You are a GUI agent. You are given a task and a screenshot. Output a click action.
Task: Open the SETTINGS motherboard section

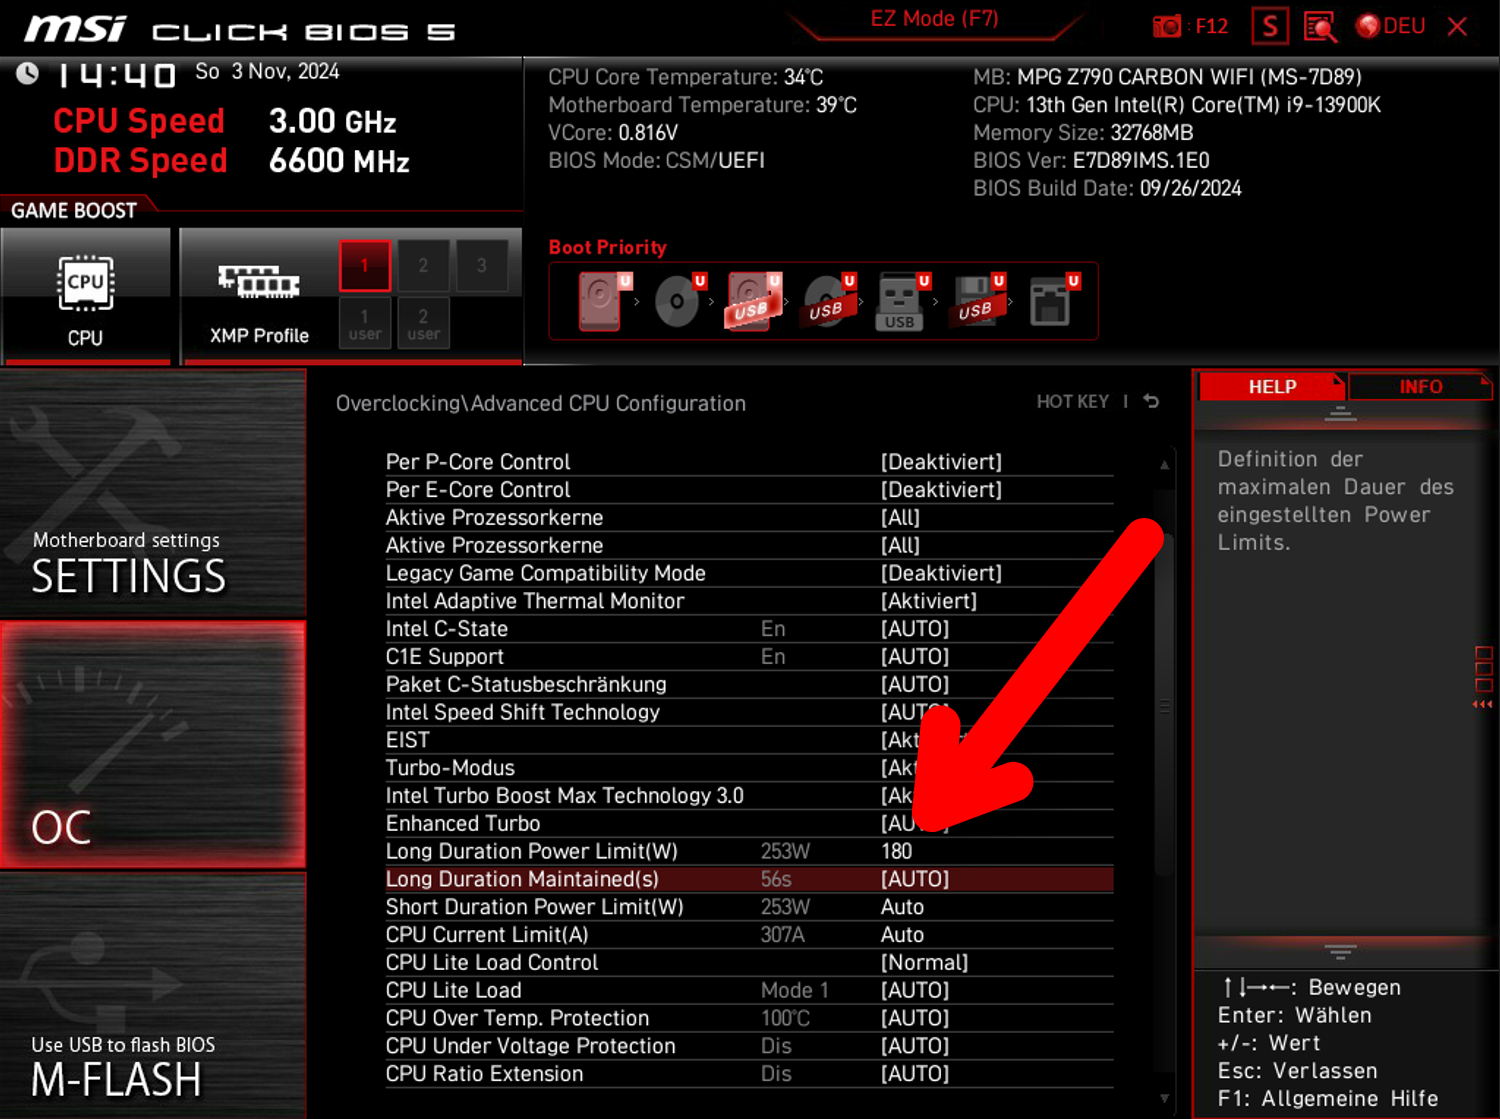click(153, 494)
